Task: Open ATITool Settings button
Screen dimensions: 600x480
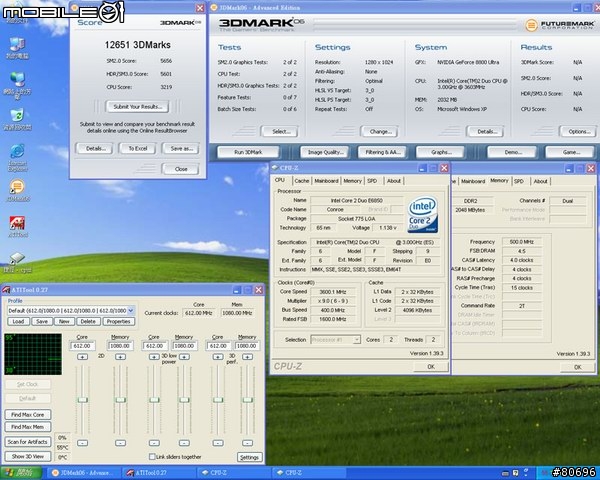Action: [x=249, y=457]
